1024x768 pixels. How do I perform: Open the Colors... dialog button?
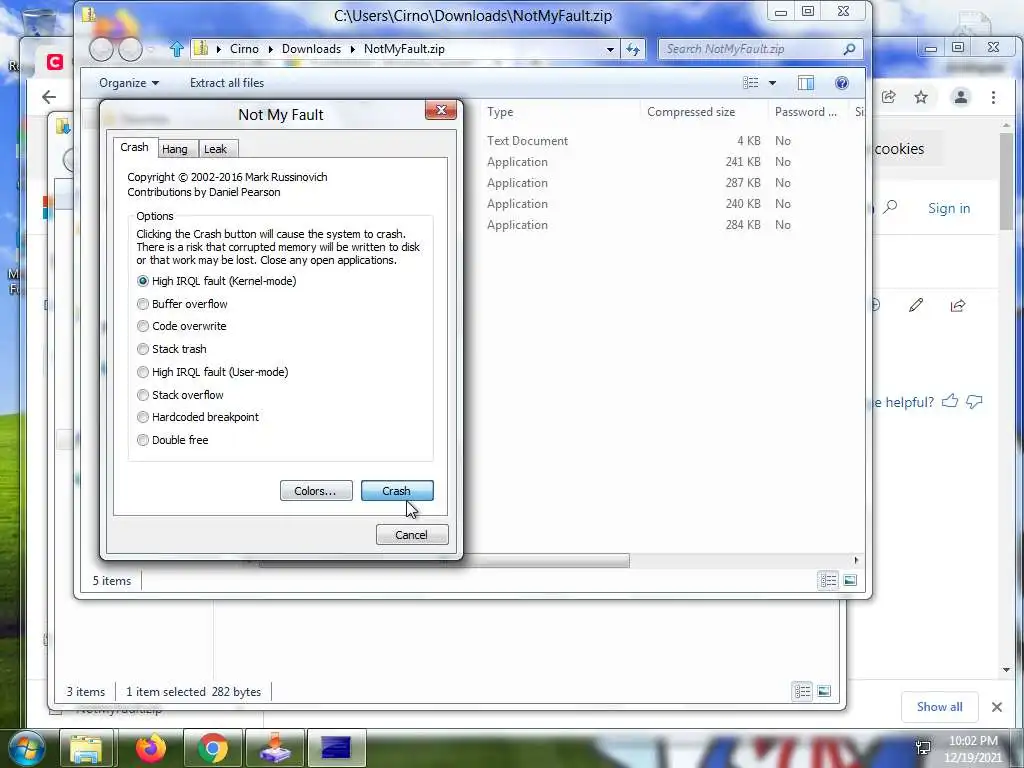pyautogui.click(x=315, y=490)
